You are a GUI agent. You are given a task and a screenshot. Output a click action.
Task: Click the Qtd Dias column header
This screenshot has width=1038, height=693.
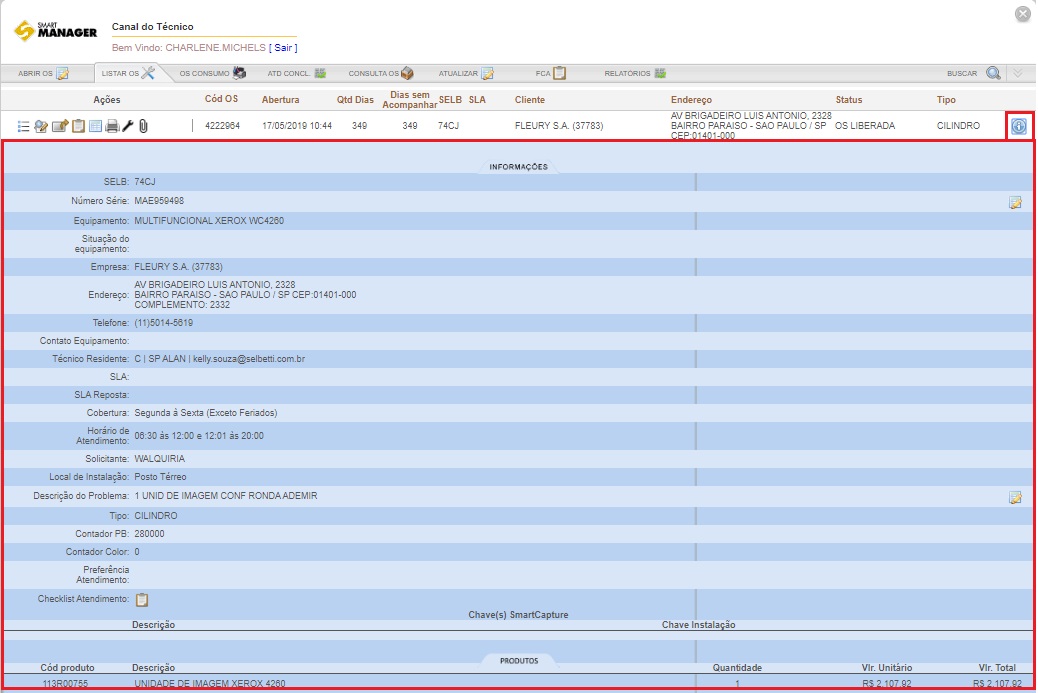tap(355, 100)
